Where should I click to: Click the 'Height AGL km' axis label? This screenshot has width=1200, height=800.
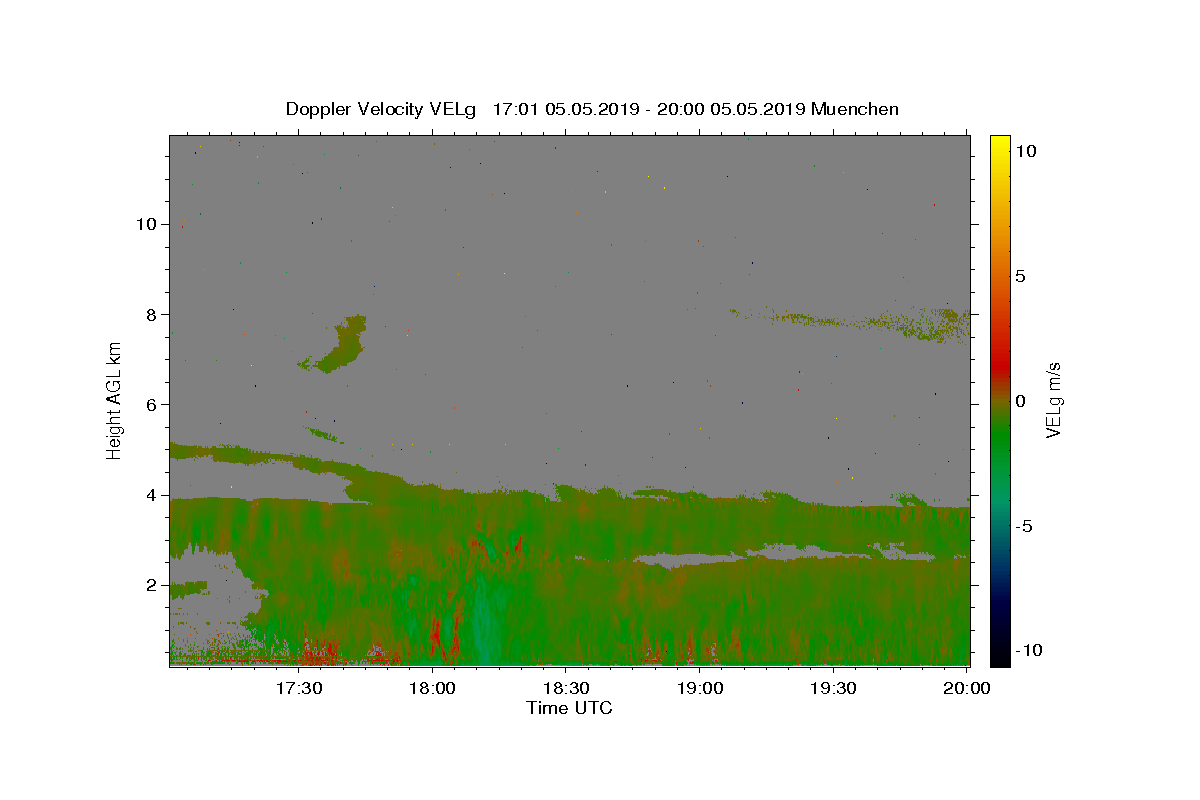pos(115,400)
